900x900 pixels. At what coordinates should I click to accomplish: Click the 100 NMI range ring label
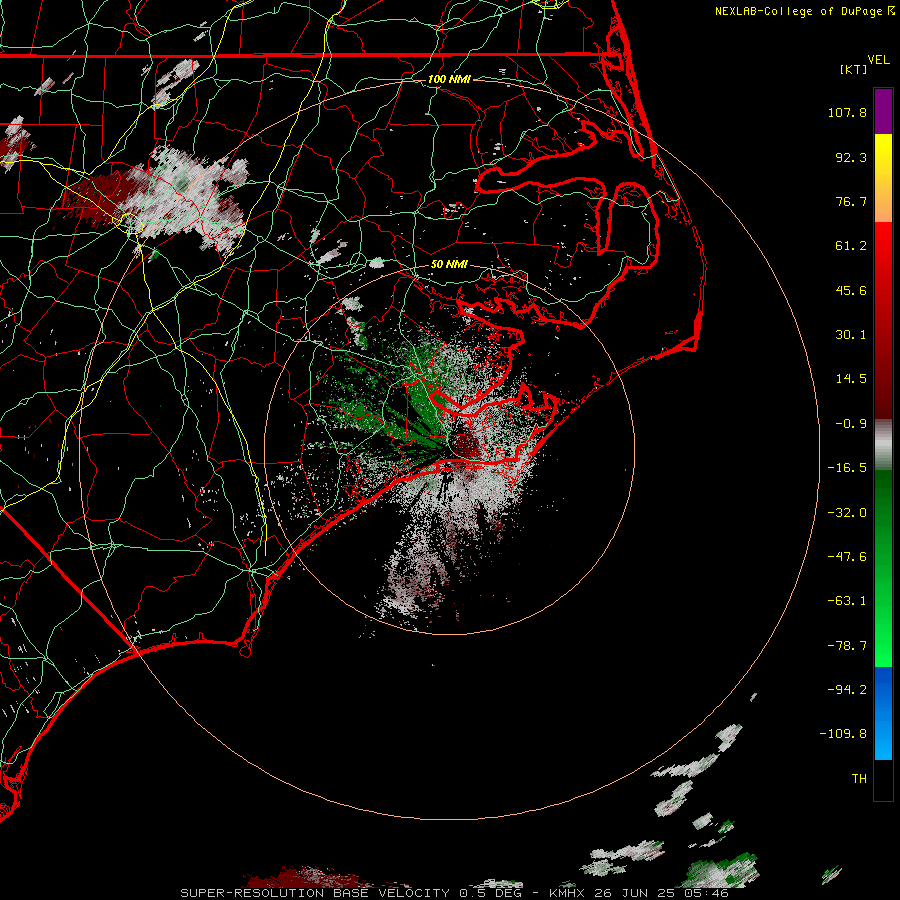449,79
